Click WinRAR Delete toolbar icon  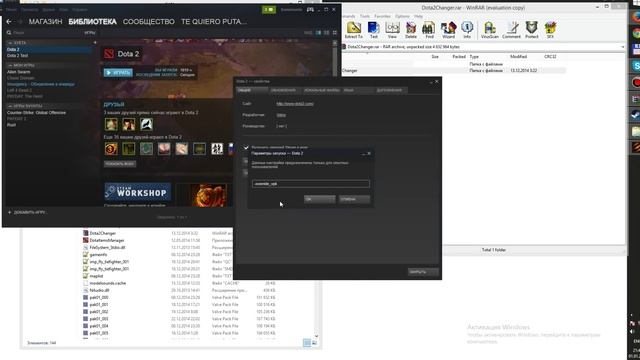(x=411, y=30)
